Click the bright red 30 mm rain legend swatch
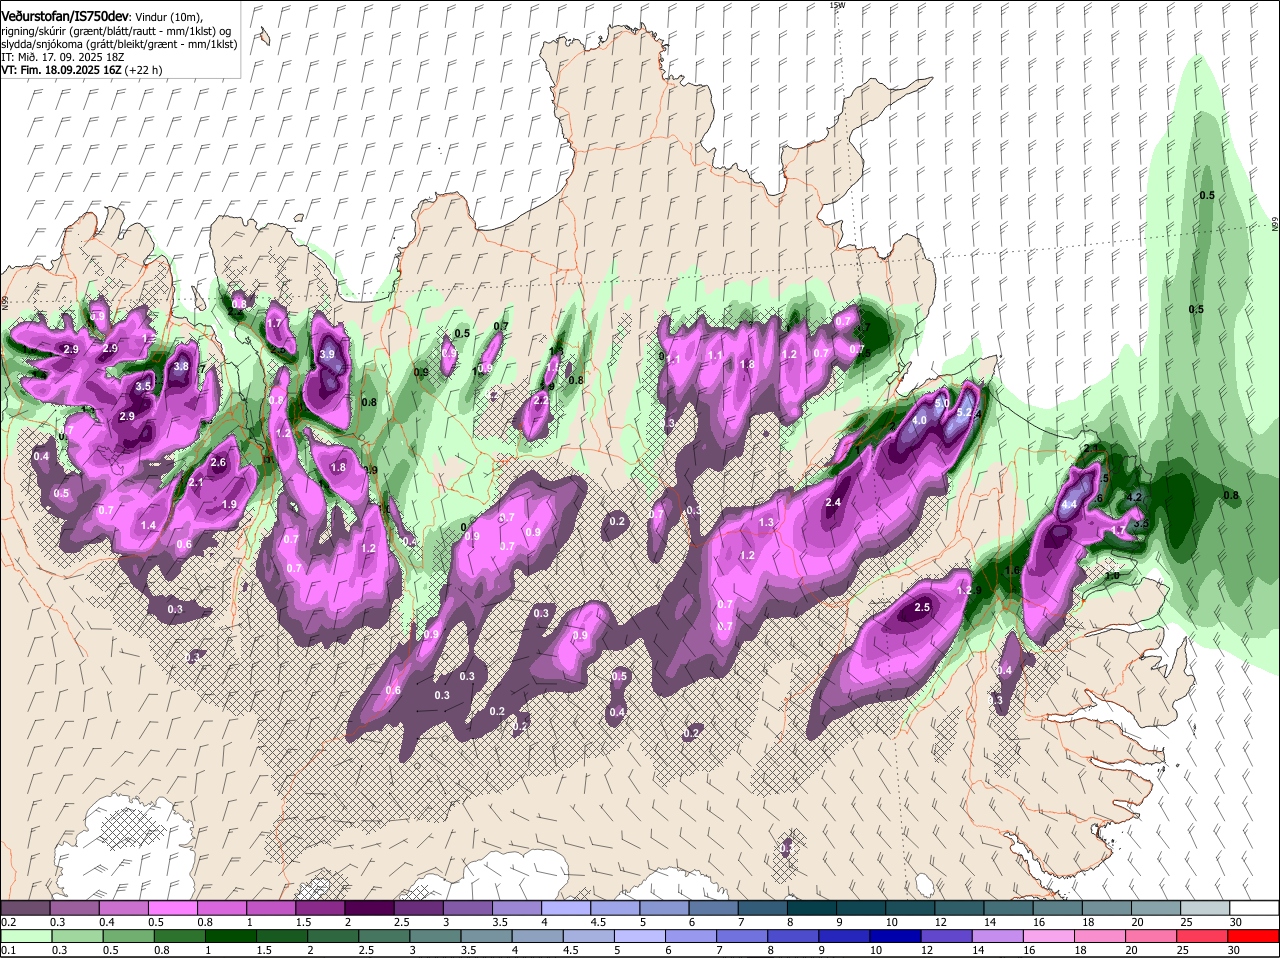Screen dimensions: 1280x958 [1254, 937]
